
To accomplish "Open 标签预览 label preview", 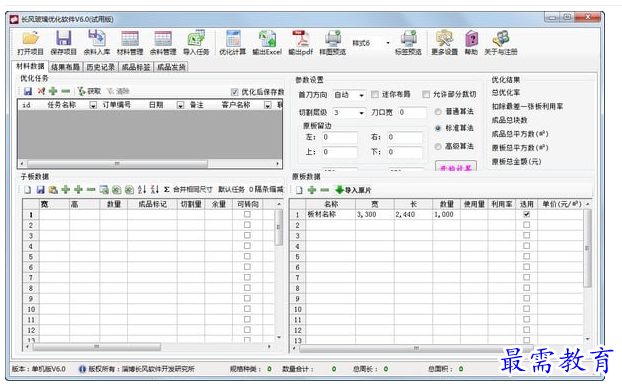I will point(408,42).
